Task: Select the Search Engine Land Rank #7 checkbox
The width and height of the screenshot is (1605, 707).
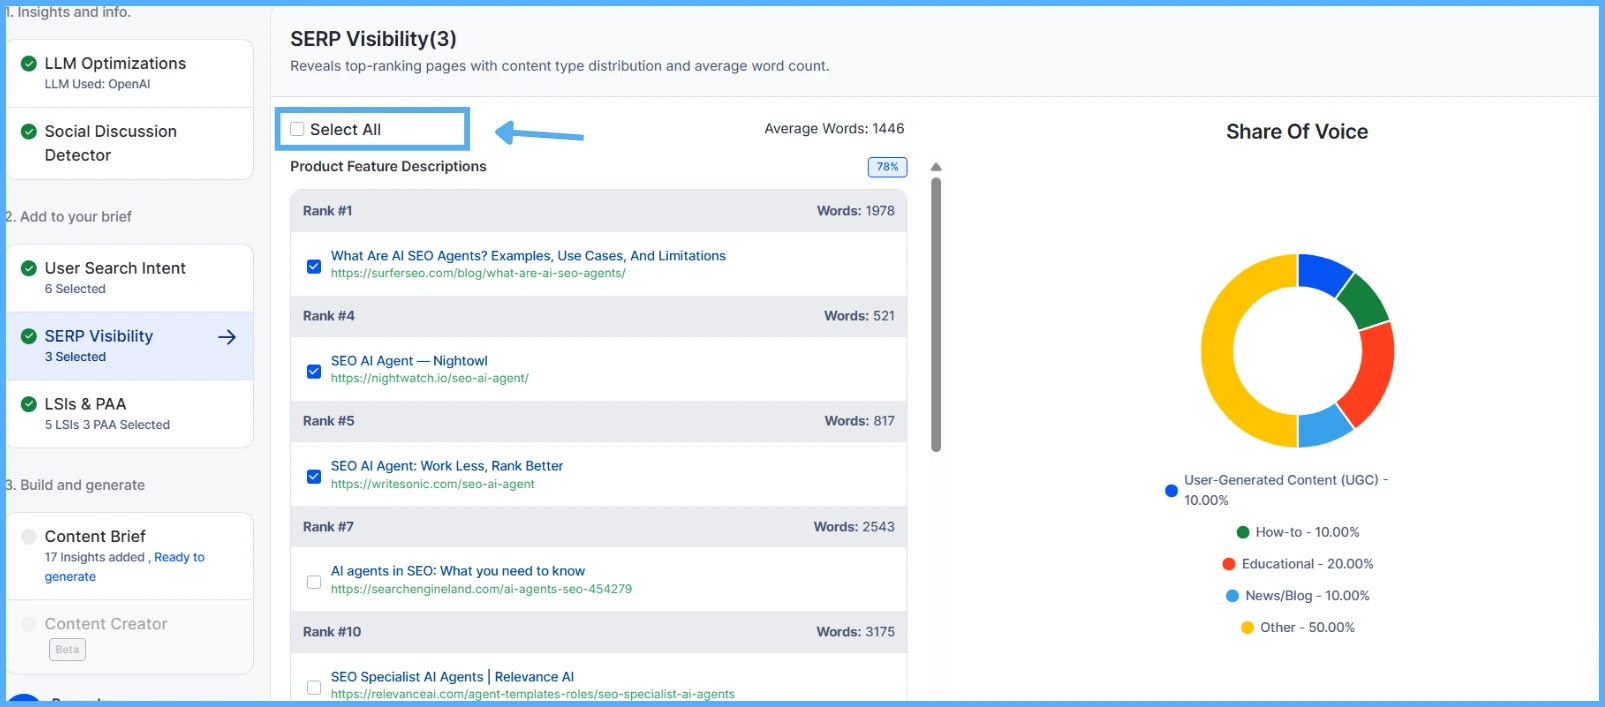Action: tap(314, 582)
